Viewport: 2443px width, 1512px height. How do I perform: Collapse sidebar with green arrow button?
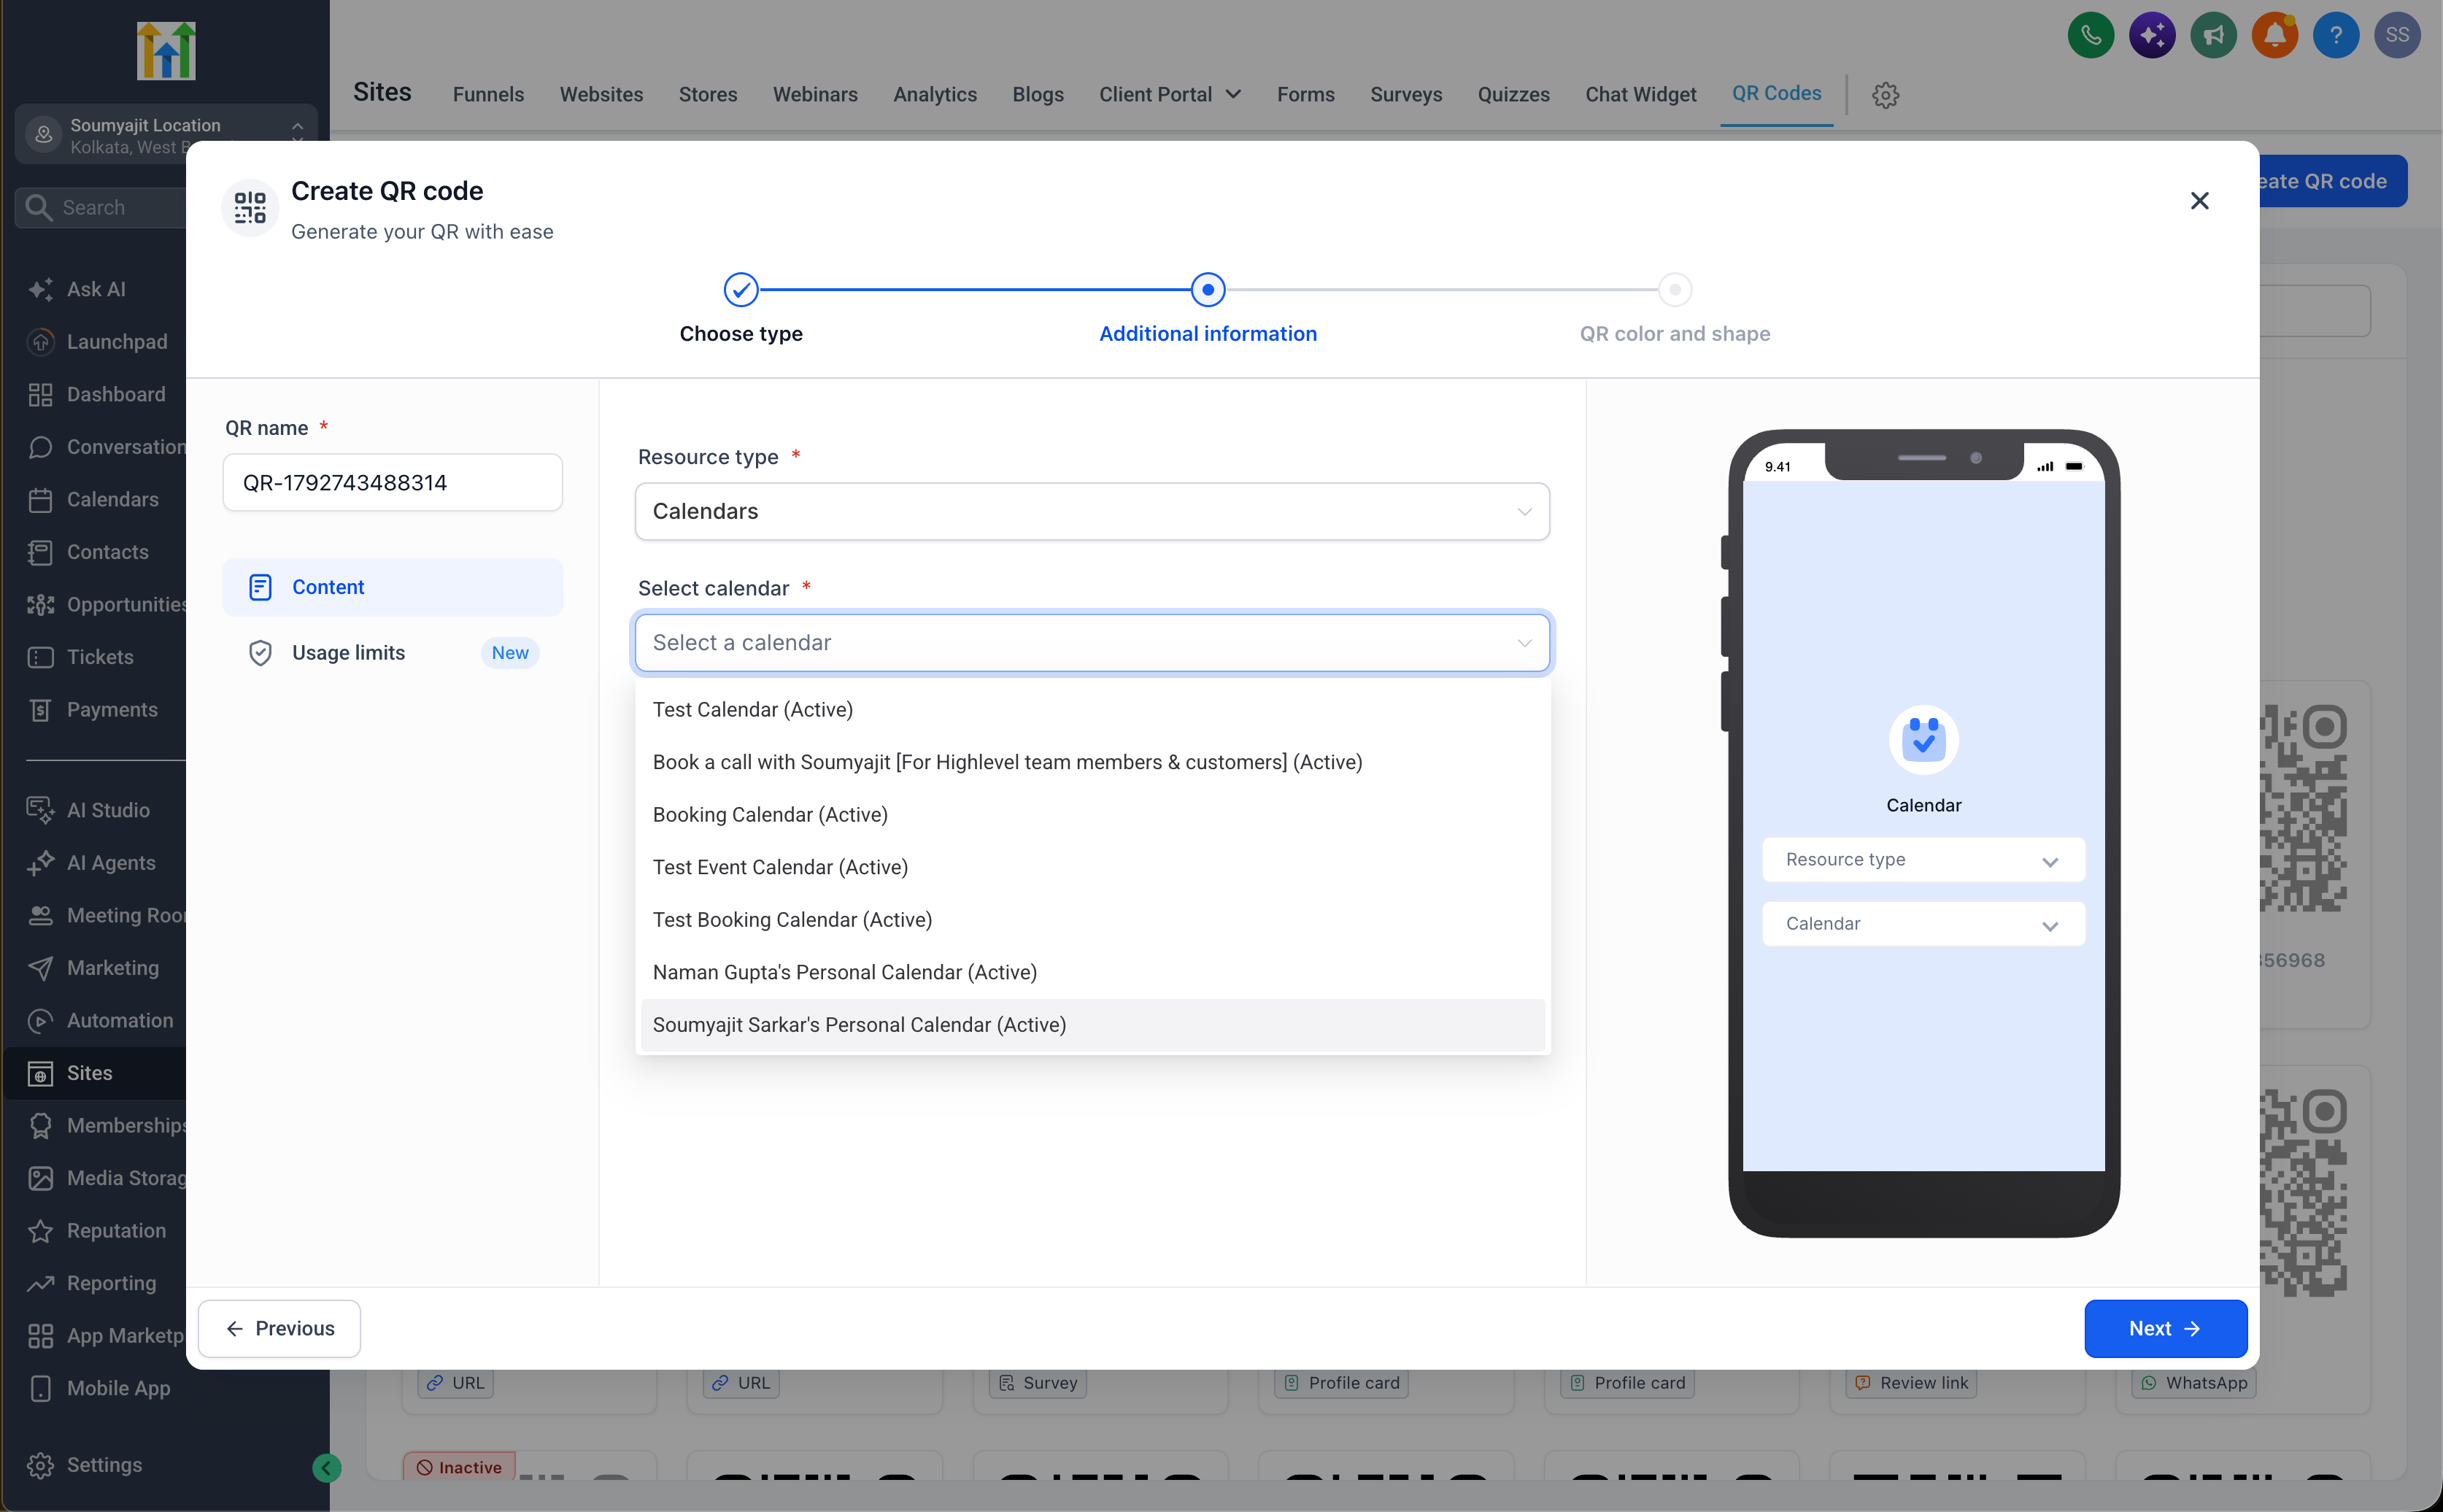326,1467
